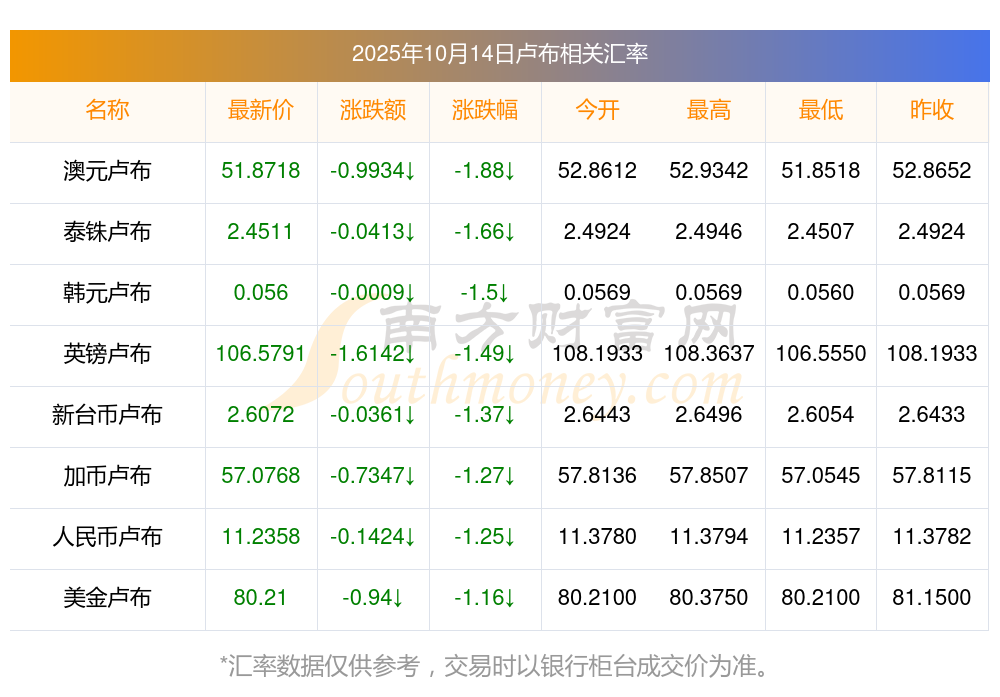Select the 涨跌额 column header
The image size is (1000, 697).
pos(373,111)
